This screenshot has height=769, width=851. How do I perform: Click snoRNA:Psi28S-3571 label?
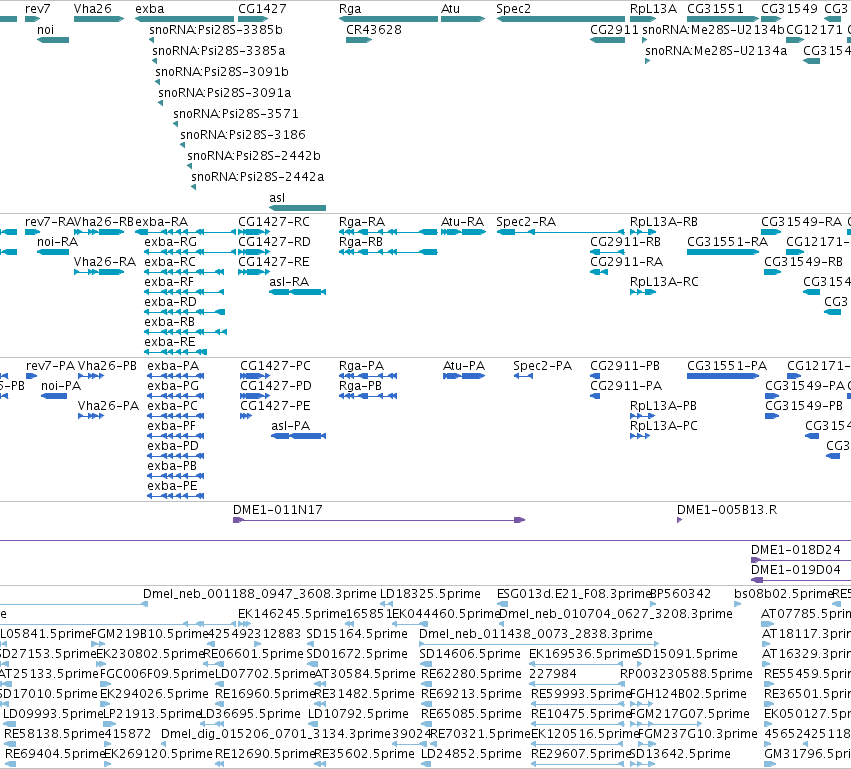tap(236, 113)
